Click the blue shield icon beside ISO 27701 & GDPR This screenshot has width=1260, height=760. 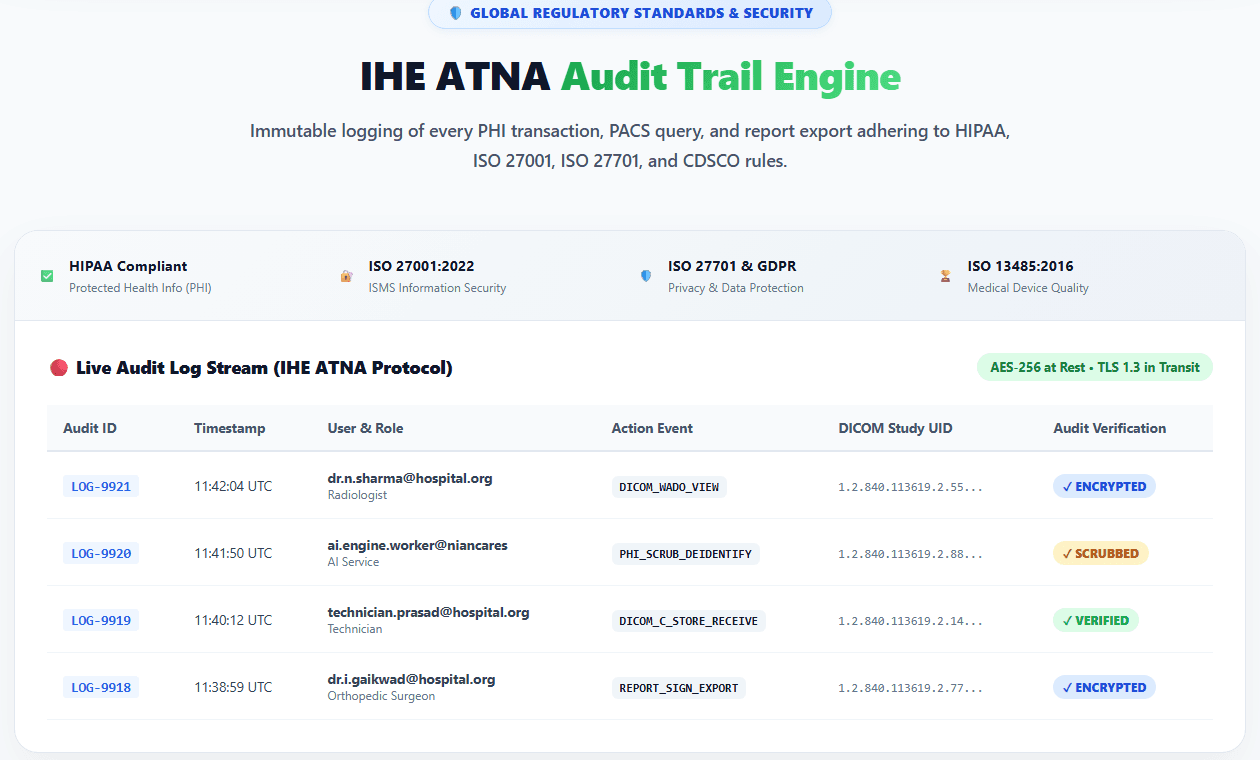(646, 276)
